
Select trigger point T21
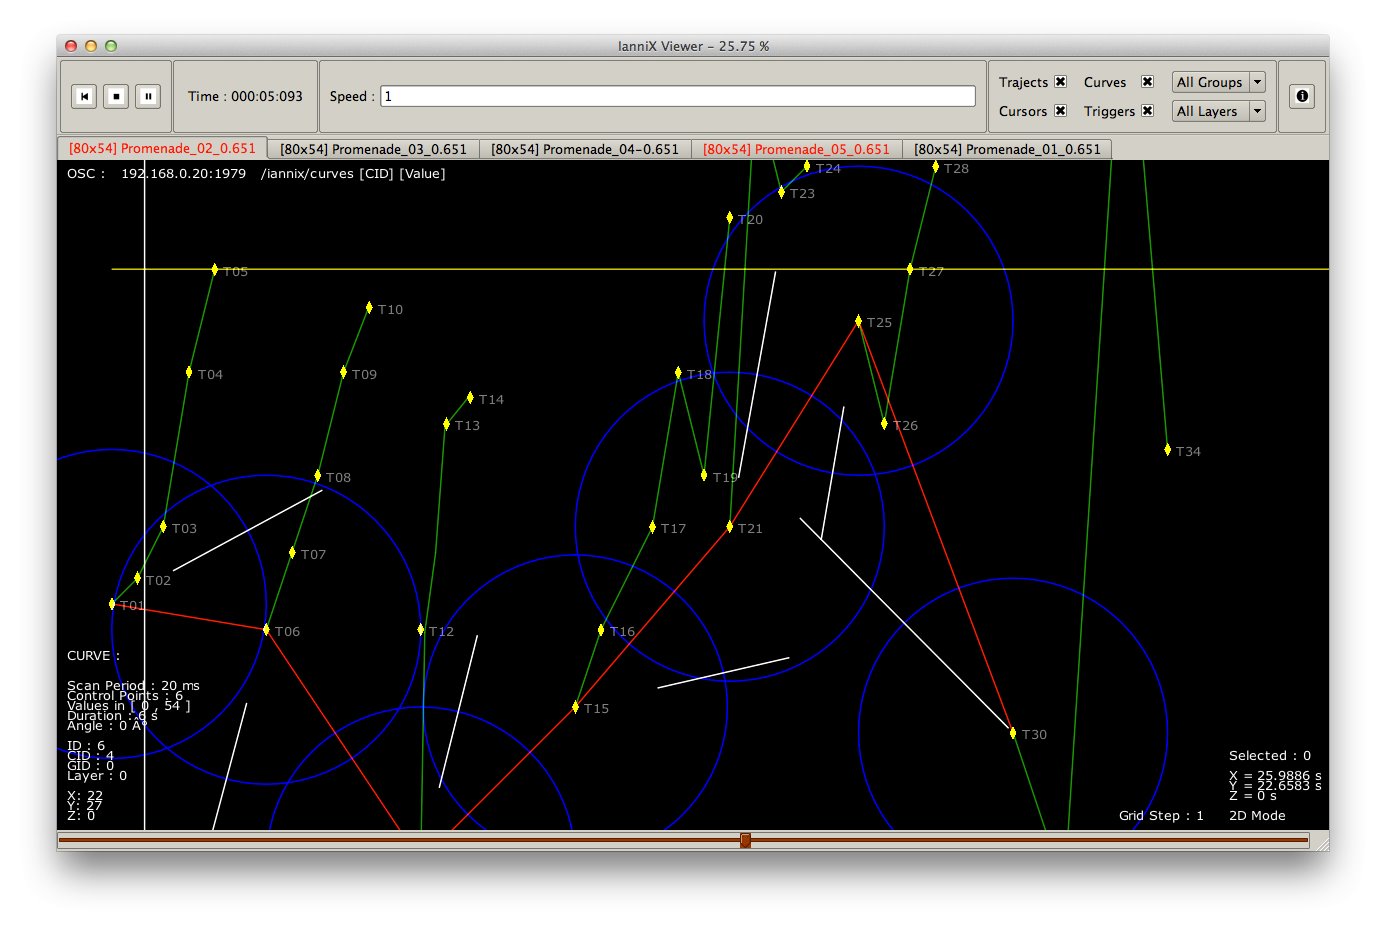(729, 526)
